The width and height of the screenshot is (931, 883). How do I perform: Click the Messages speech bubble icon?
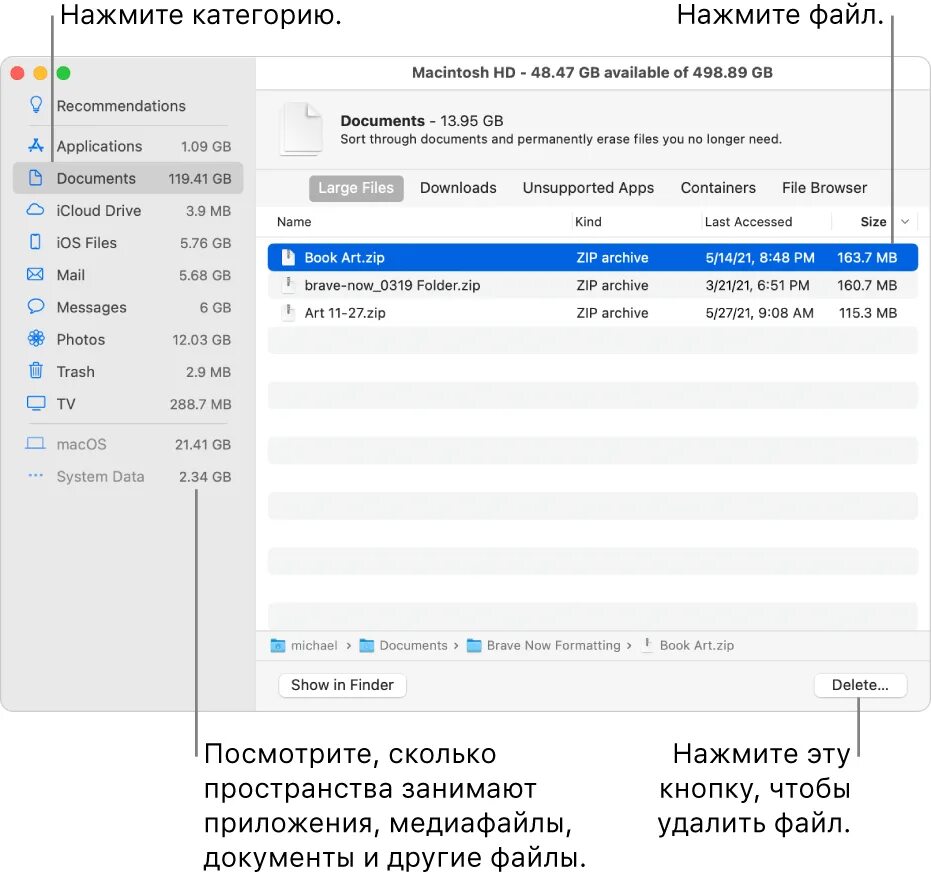(x=36, y=306)
